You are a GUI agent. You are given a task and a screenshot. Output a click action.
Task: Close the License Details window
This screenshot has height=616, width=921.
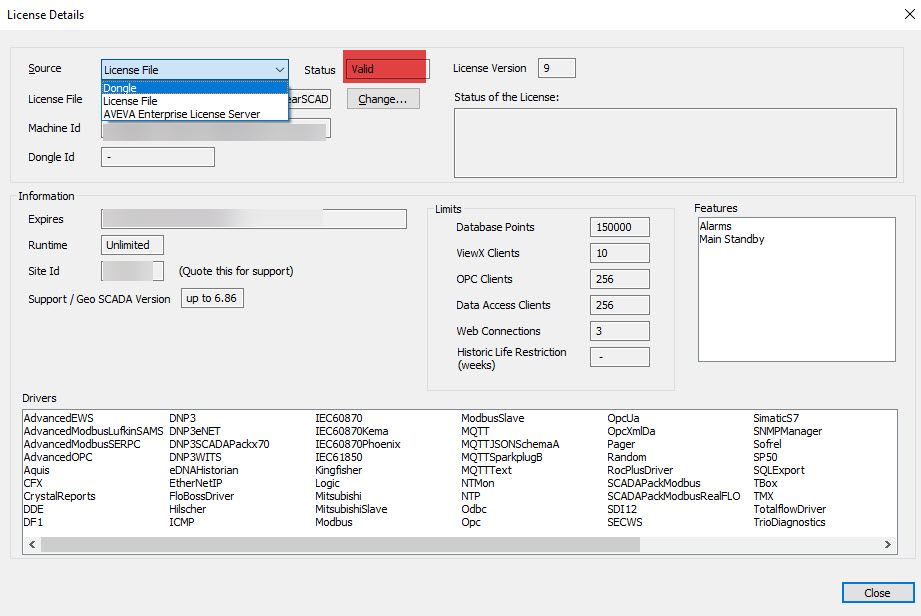[x=909, y=14]
